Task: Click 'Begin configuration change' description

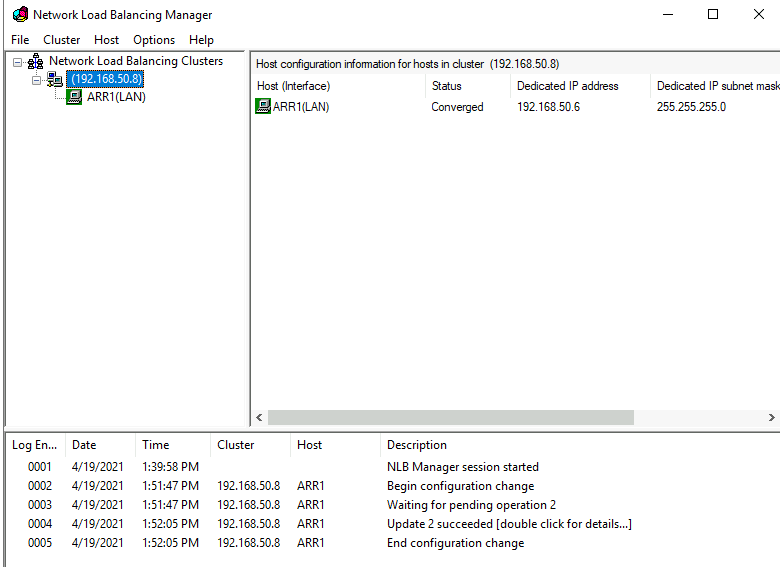Action: click(461, 486)
